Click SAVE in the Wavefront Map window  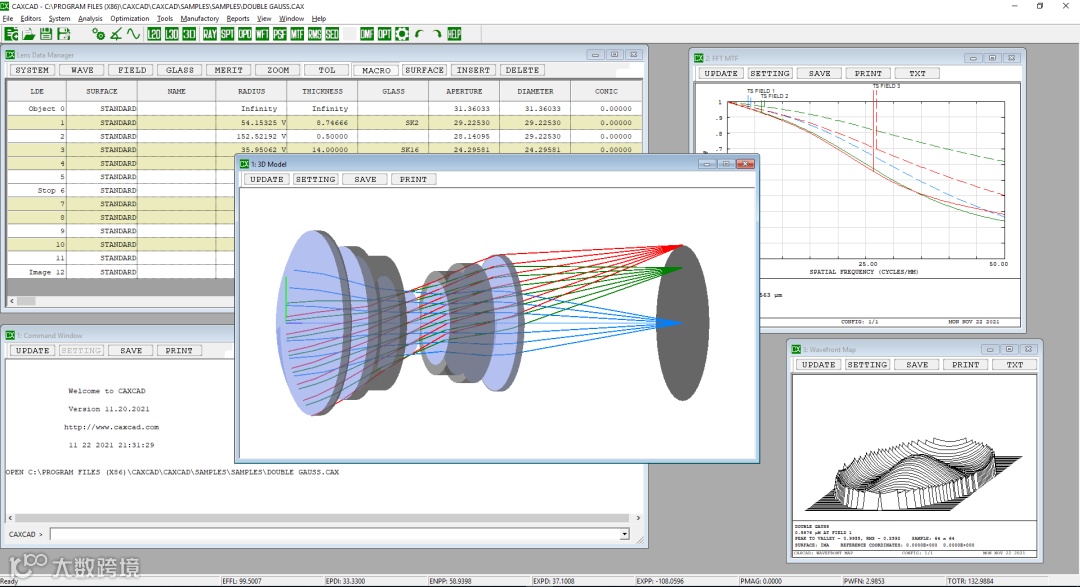coord(917,365)
